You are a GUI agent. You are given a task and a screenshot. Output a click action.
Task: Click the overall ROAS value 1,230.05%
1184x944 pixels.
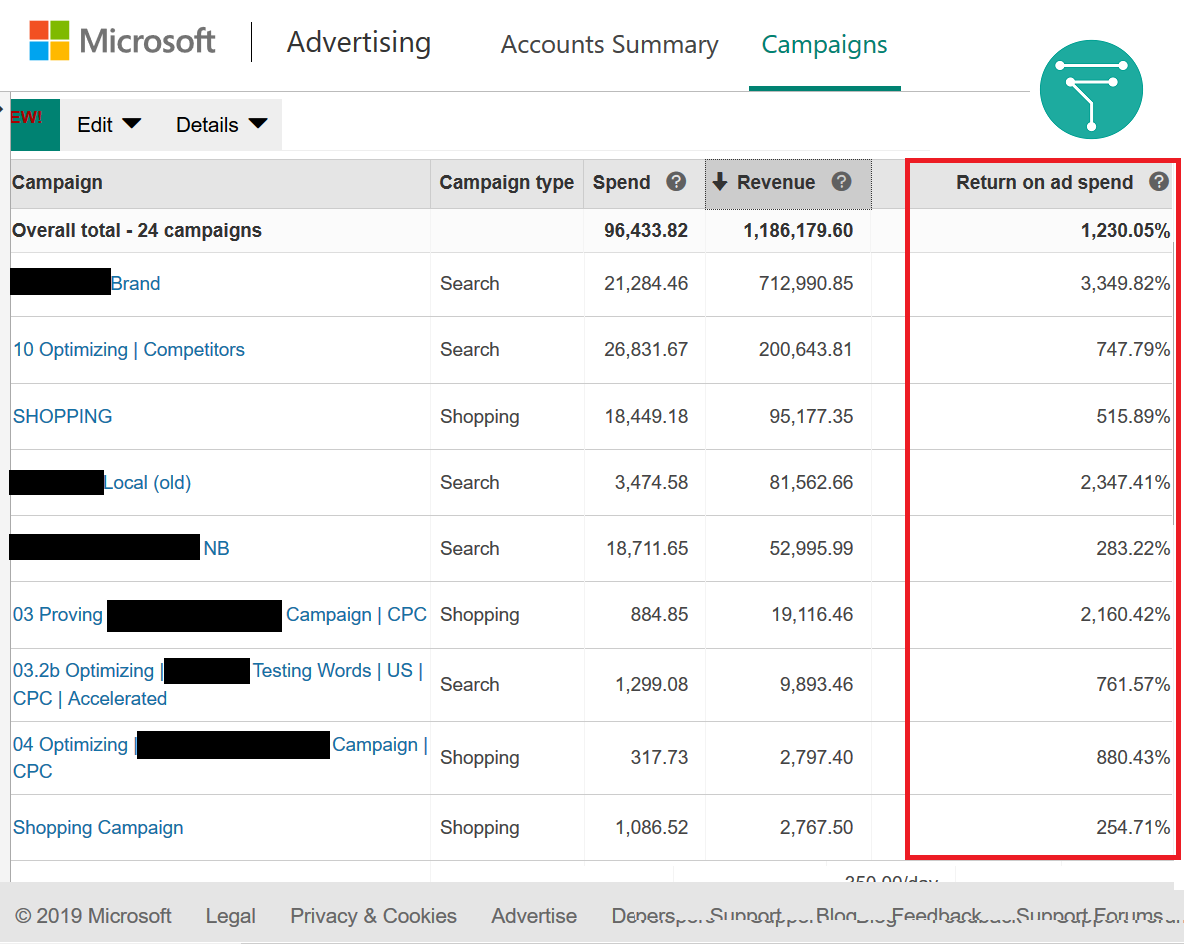click(x=1125, y=230)
